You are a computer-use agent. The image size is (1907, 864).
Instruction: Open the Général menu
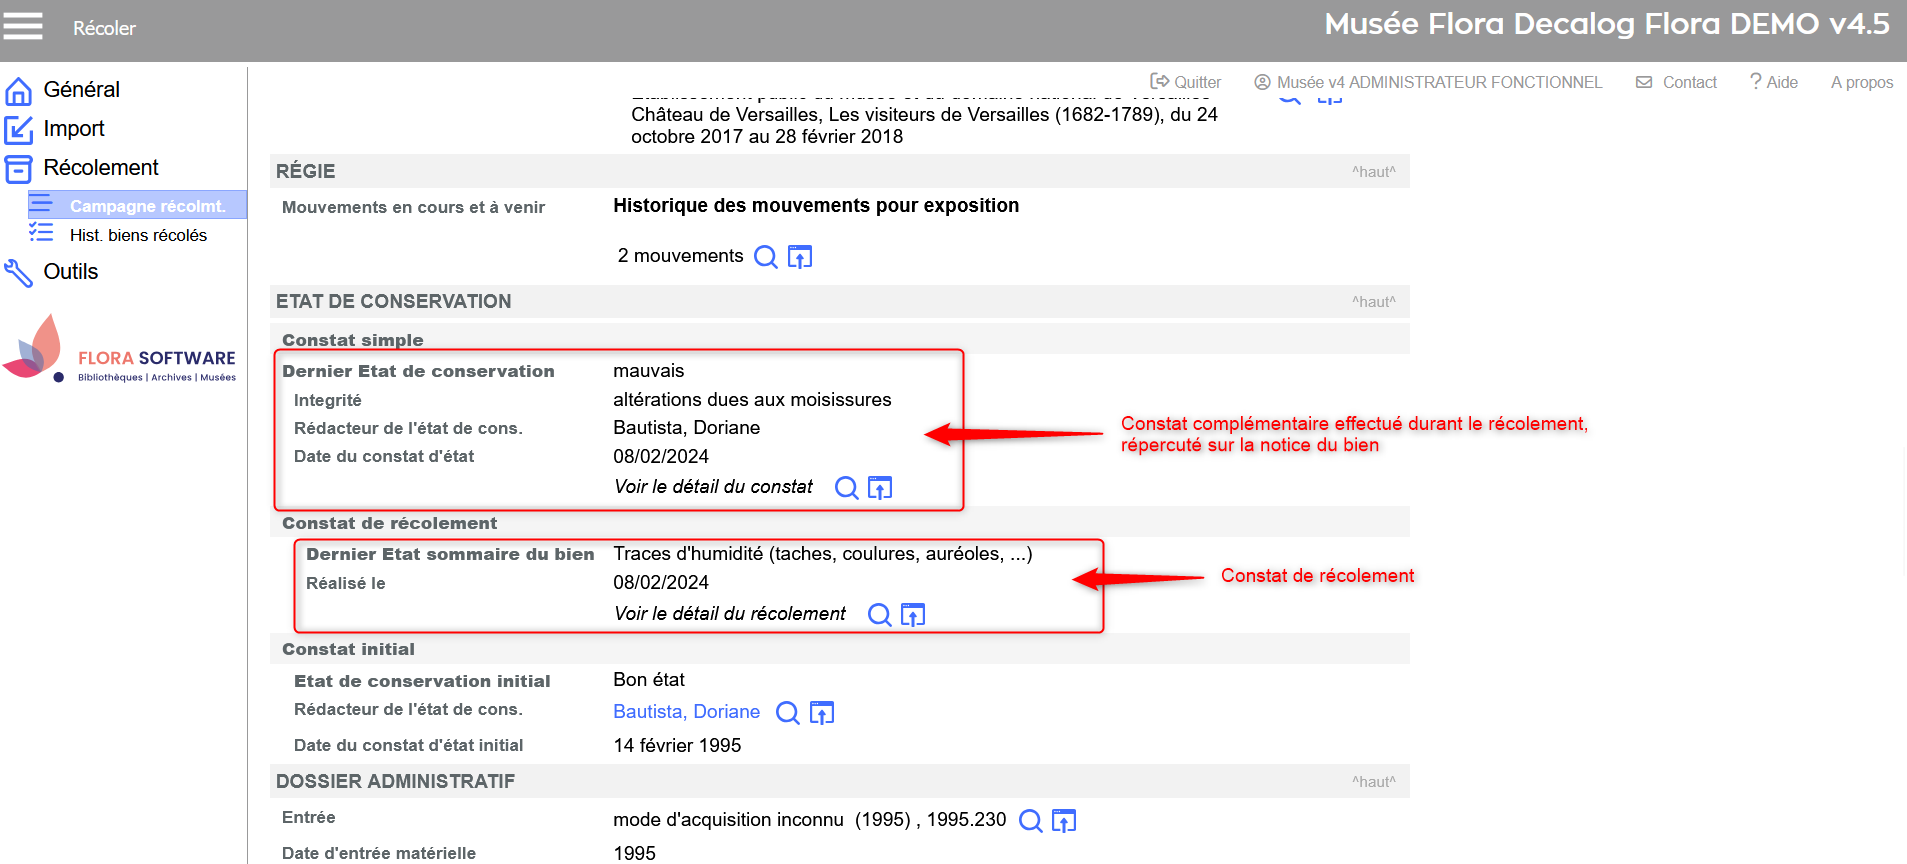click(x=81, y=90)
